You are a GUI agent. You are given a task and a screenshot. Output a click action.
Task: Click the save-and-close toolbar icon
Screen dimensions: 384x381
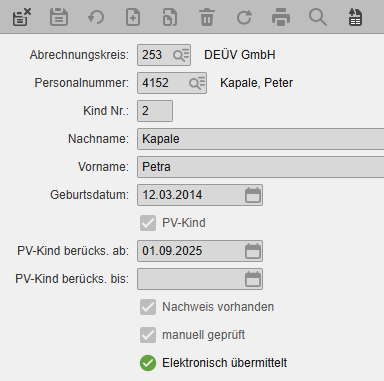pyautogui.click(x=22, y=17)
